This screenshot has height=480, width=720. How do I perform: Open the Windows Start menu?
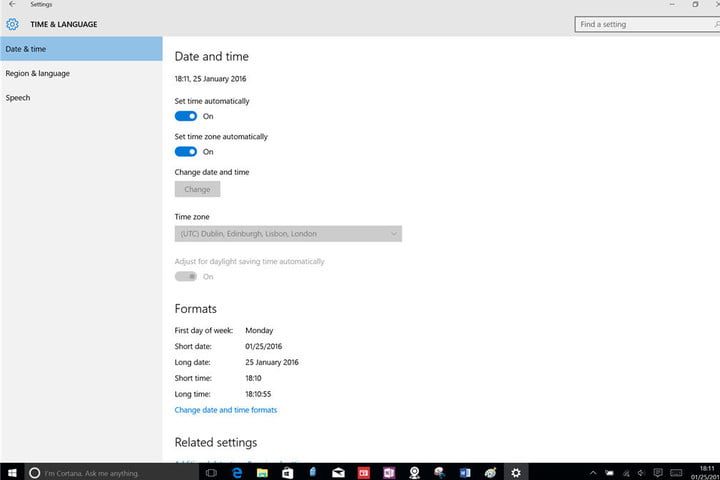12,473
